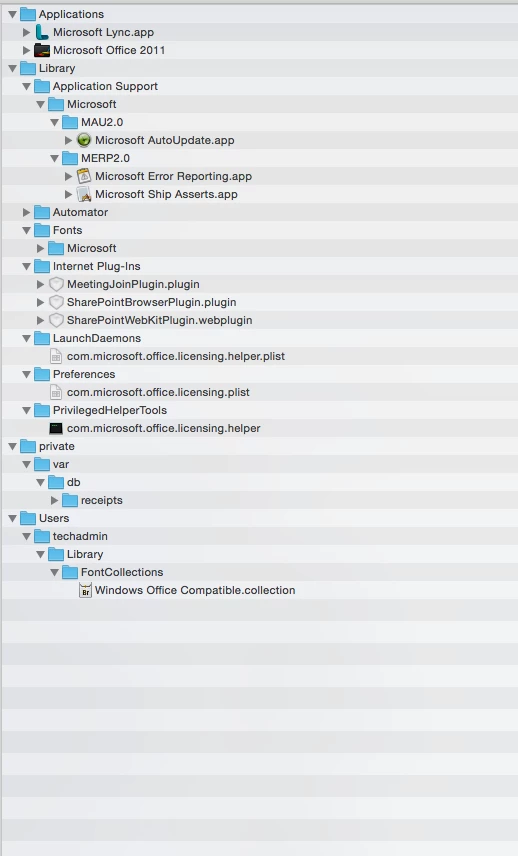
Task: Collapse the MERP2.0 folder
Action: pyautogui.click(x=55, y=158)
